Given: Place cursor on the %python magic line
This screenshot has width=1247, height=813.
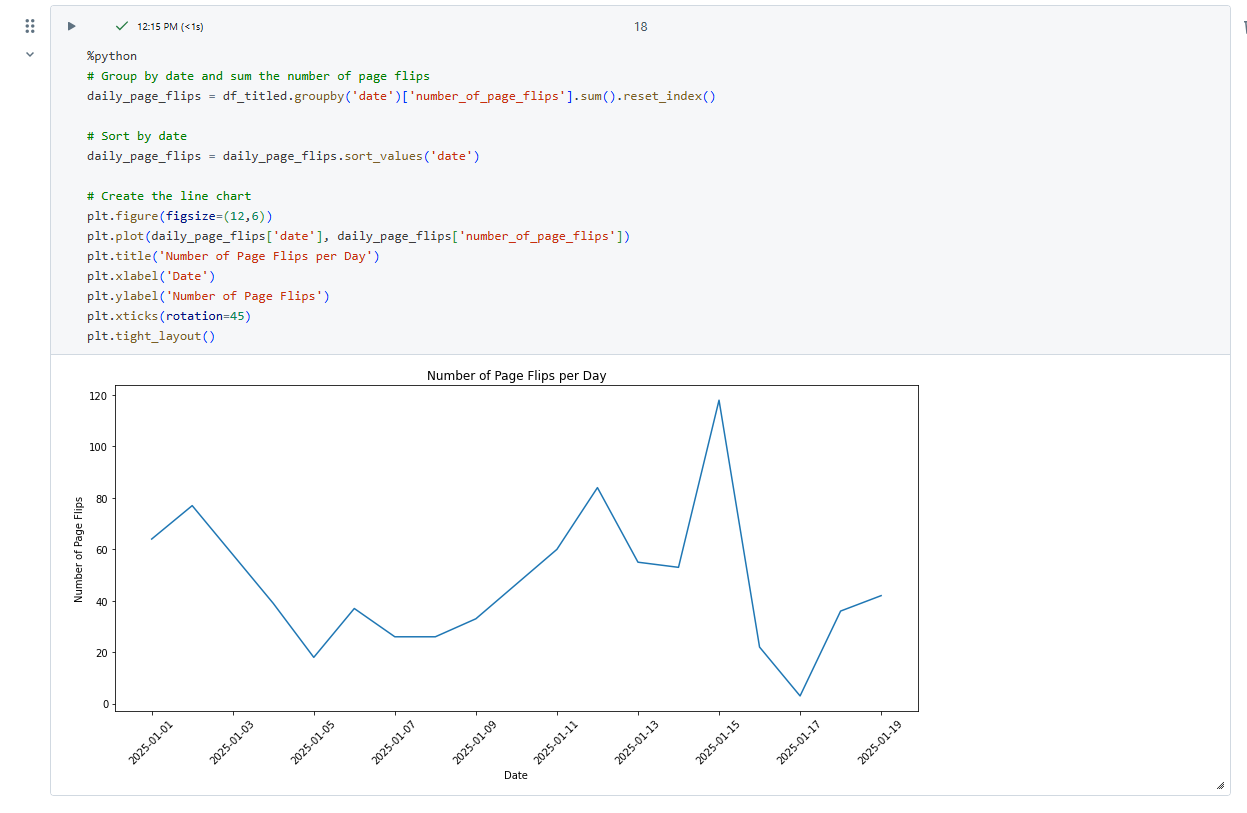Looking at the screenshot, I should (112, 56).
